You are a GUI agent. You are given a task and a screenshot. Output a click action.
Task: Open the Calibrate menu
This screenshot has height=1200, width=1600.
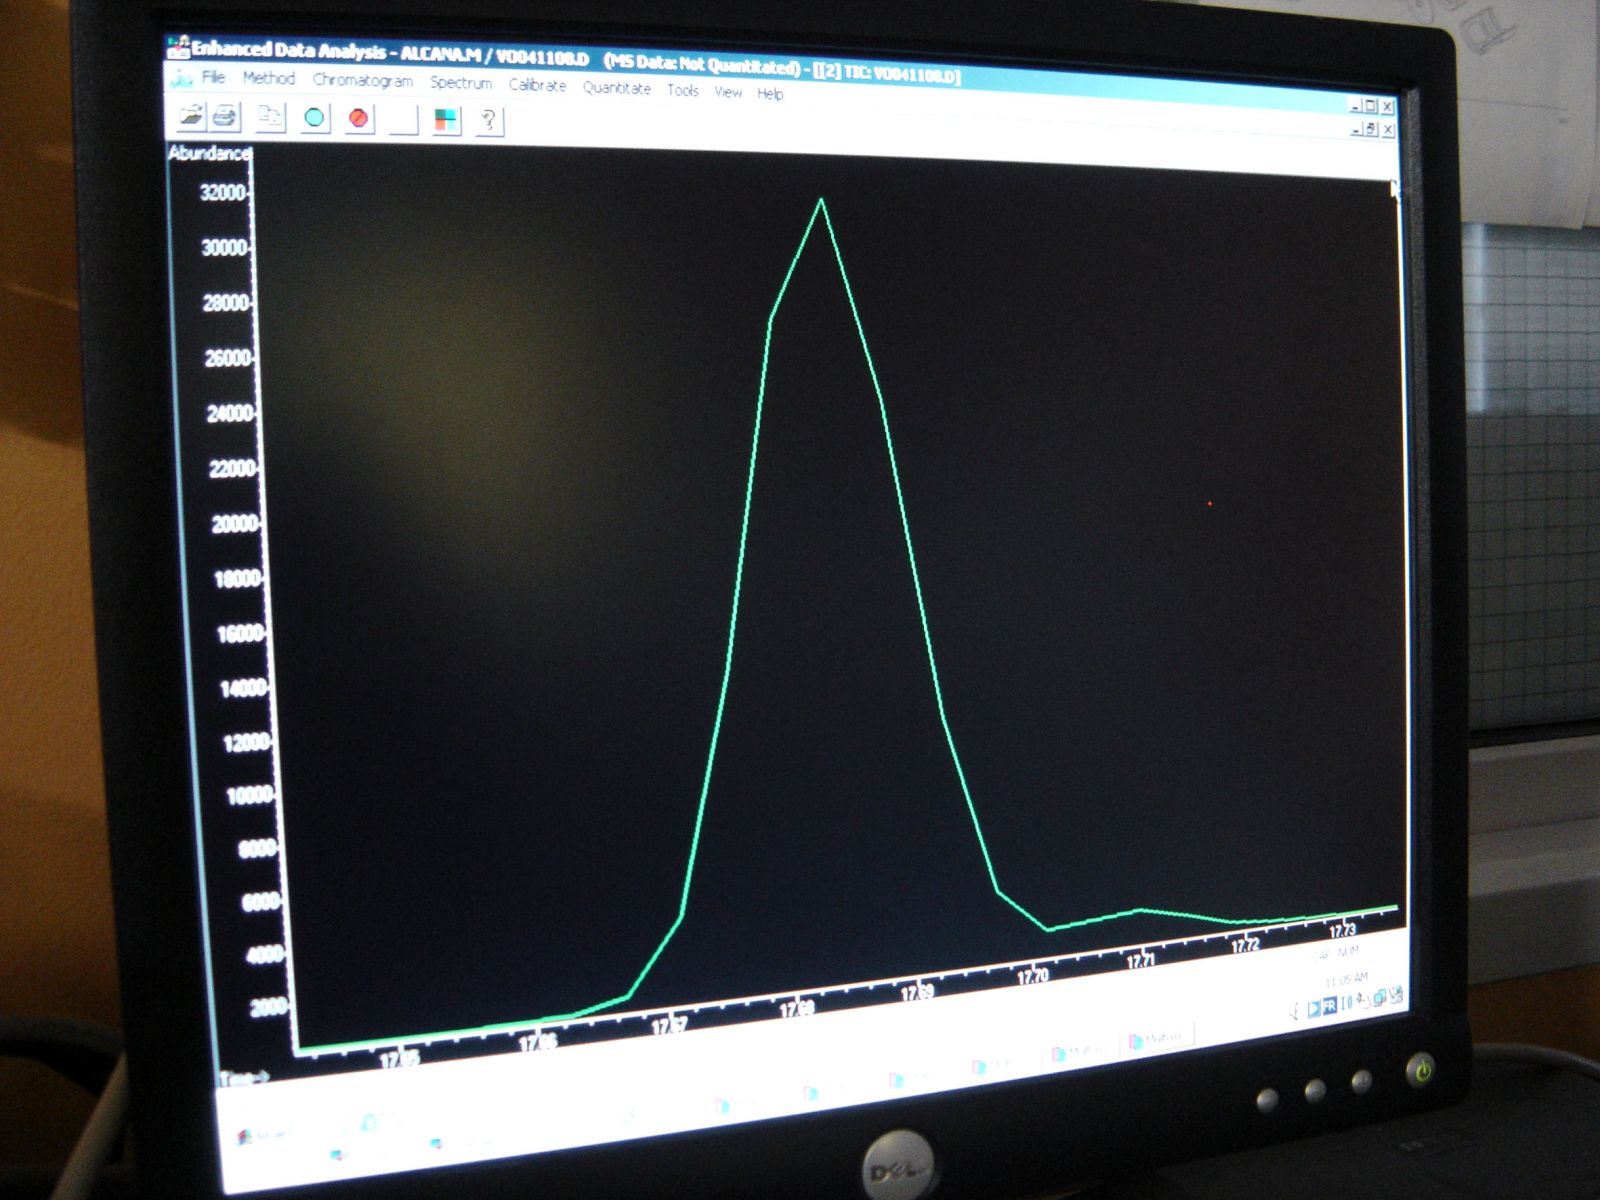click(x=537, y=85)
